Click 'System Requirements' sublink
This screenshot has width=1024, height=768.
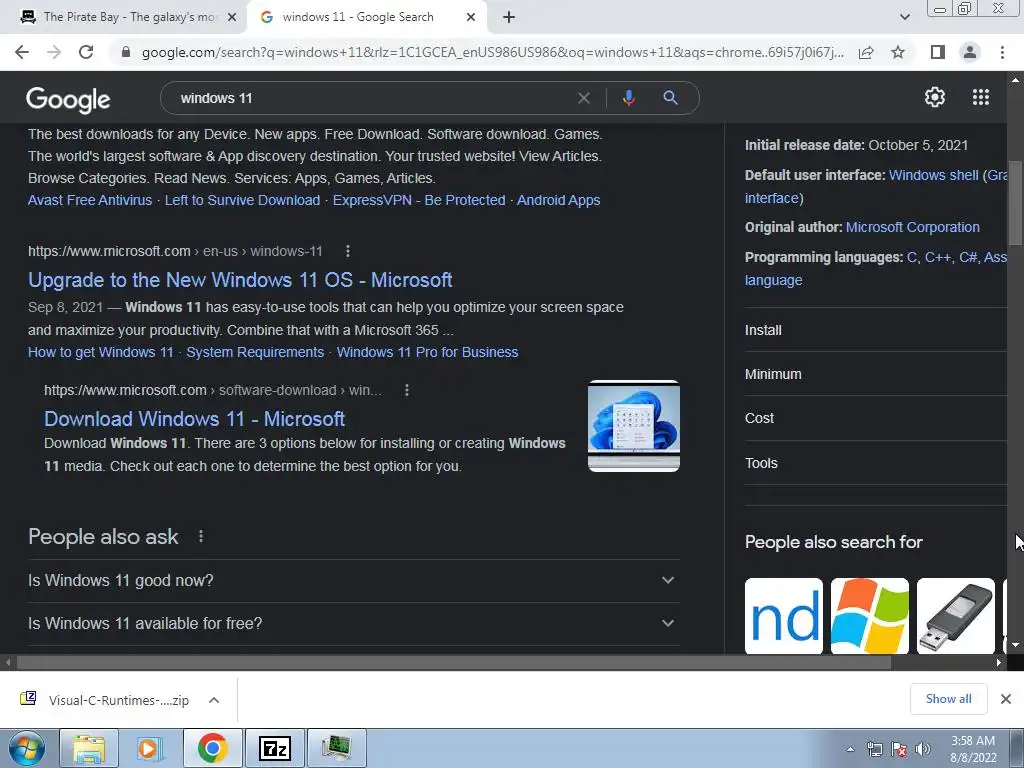[255, 352]
